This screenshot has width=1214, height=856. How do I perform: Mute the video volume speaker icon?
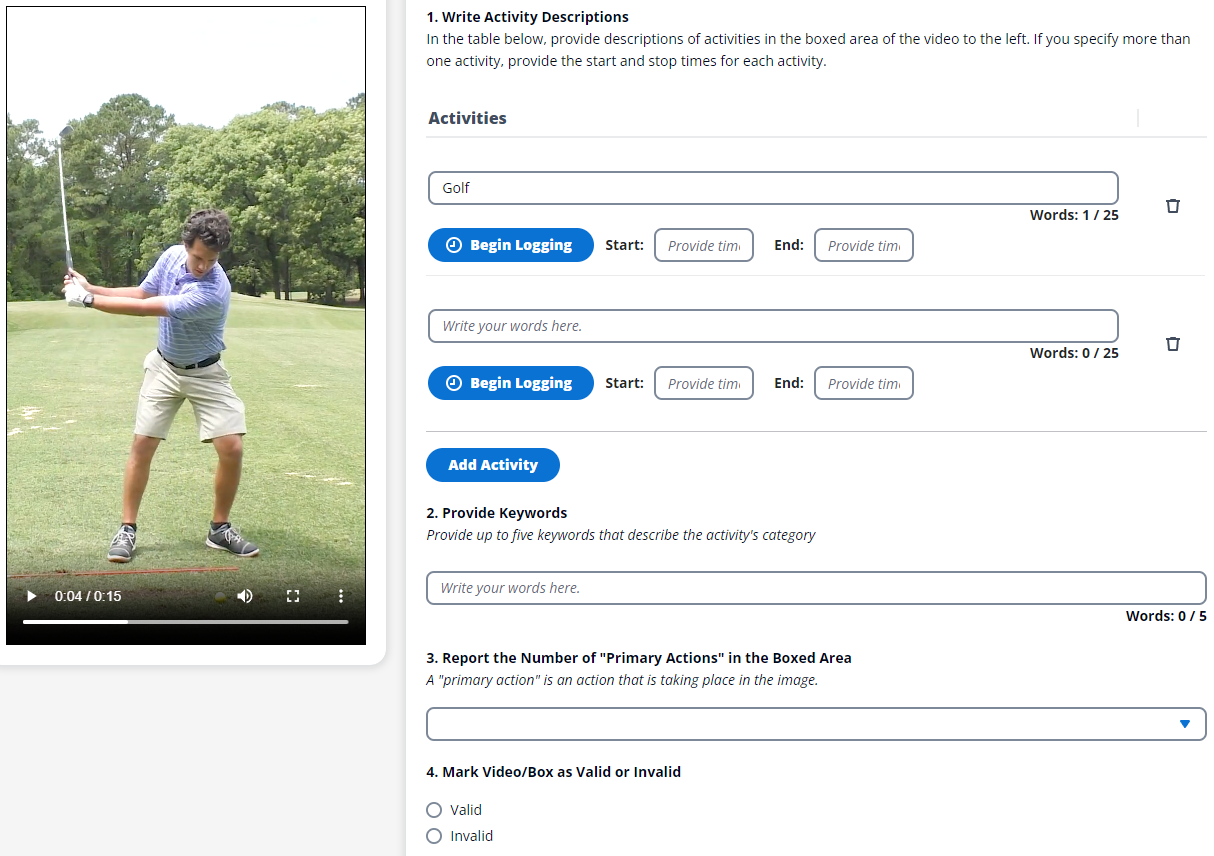tap(245, 596)
